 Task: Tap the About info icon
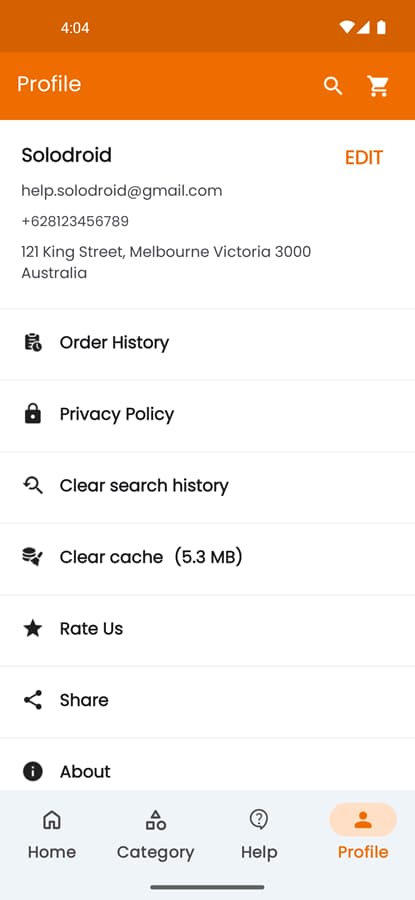[x=33, y=771]
